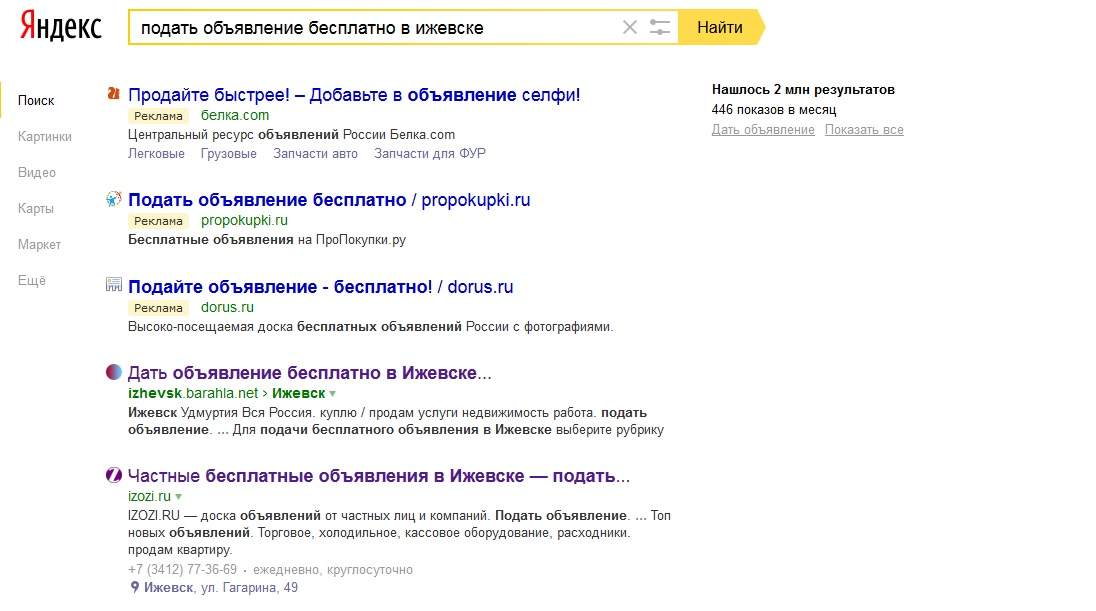
Task: Click the map pin icon near Ижевск address
Action: coord(134,587)
